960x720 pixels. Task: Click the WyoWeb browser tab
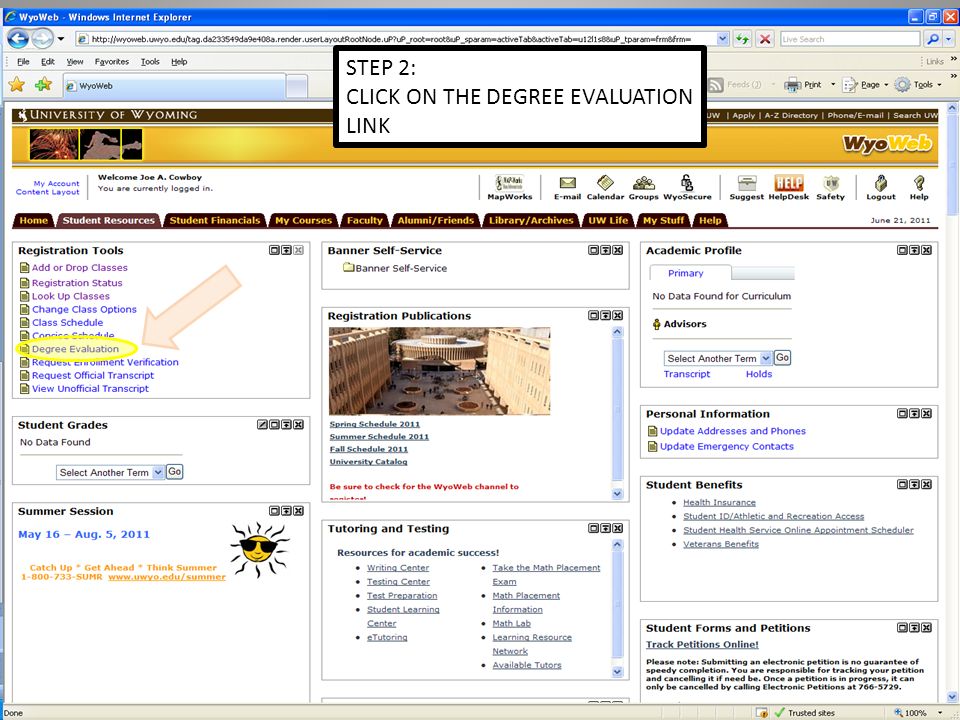(x=174, y=86)
